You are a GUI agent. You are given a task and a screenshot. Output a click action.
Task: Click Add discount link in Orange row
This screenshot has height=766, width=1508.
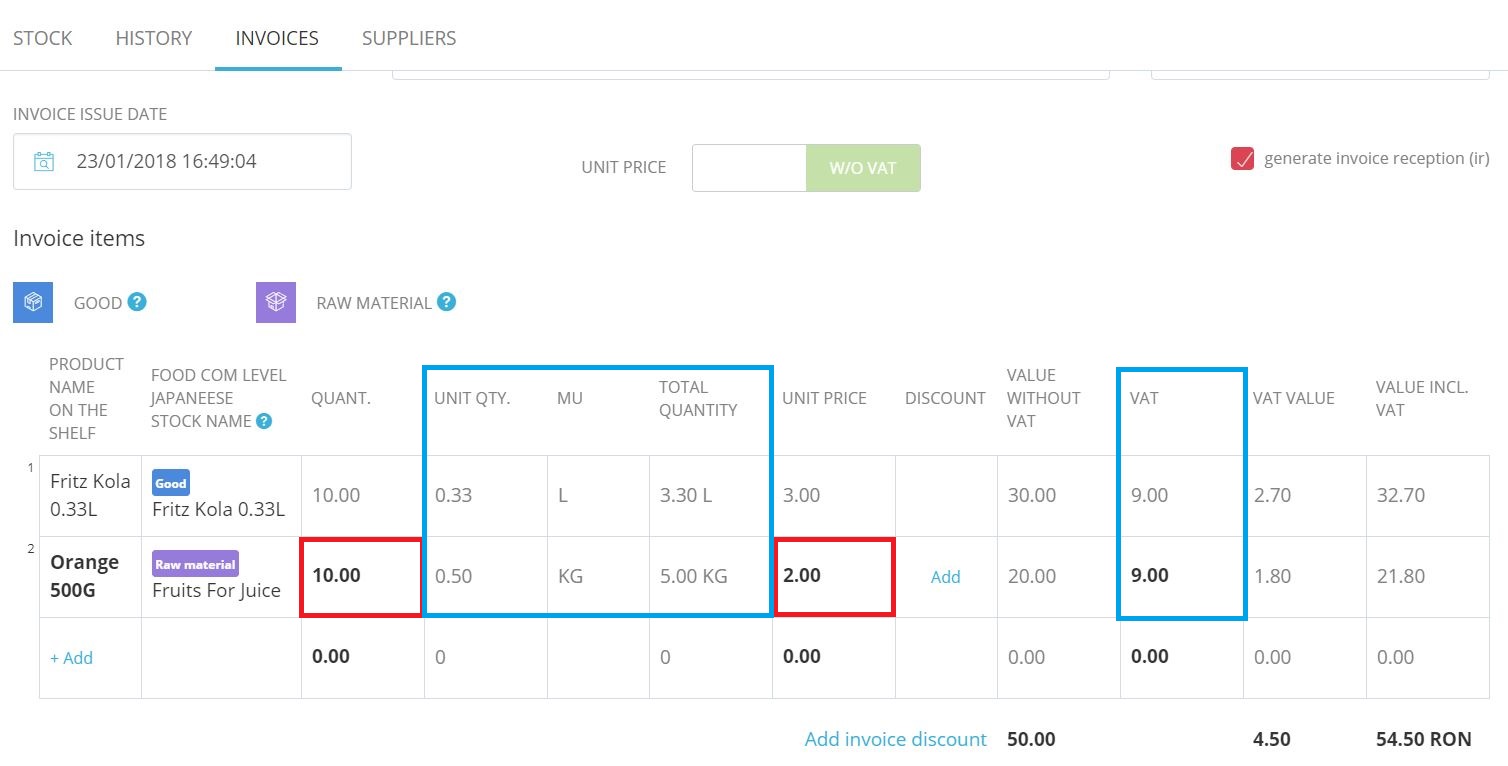[x=945, y=577]
